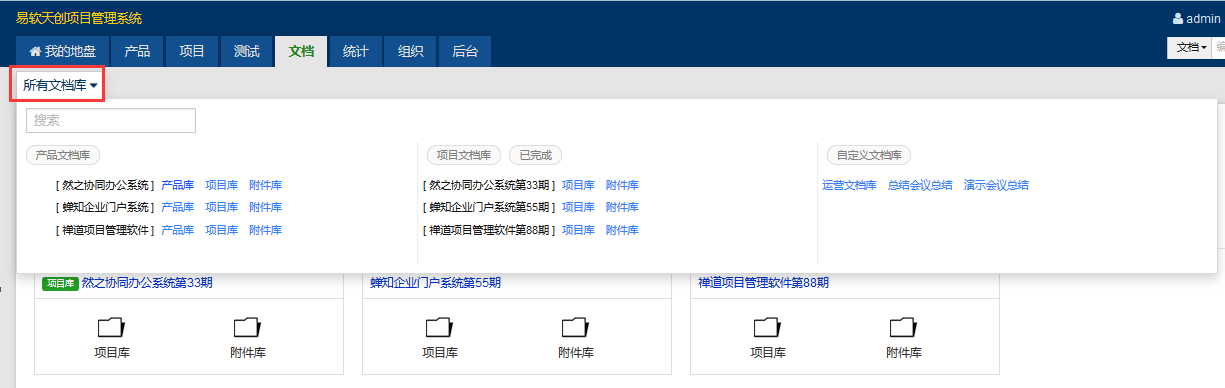Open 附件库 link for 禅道项目管理软件第88期 in dropdown

(x=622, y=230)
